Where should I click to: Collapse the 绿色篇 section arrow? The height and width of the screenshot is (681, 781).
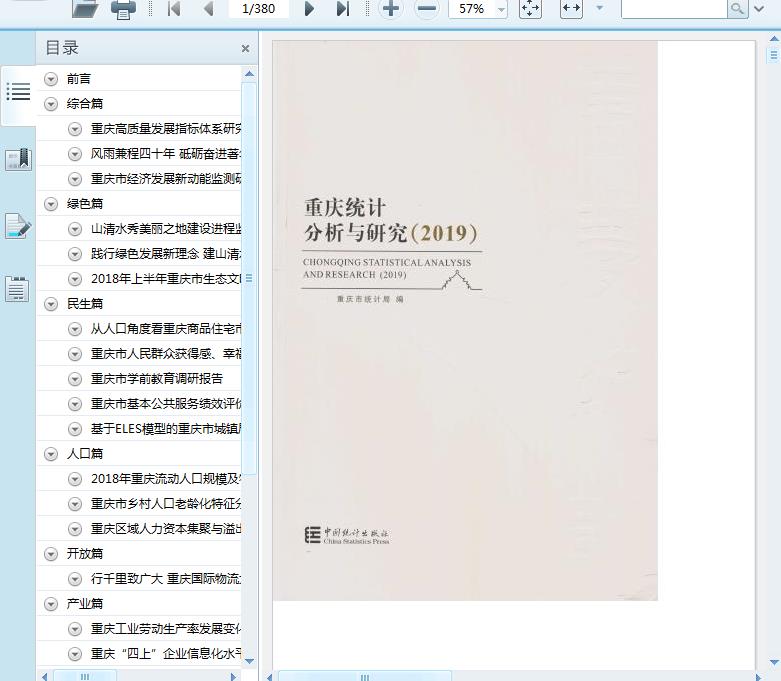tap(51, 204)
